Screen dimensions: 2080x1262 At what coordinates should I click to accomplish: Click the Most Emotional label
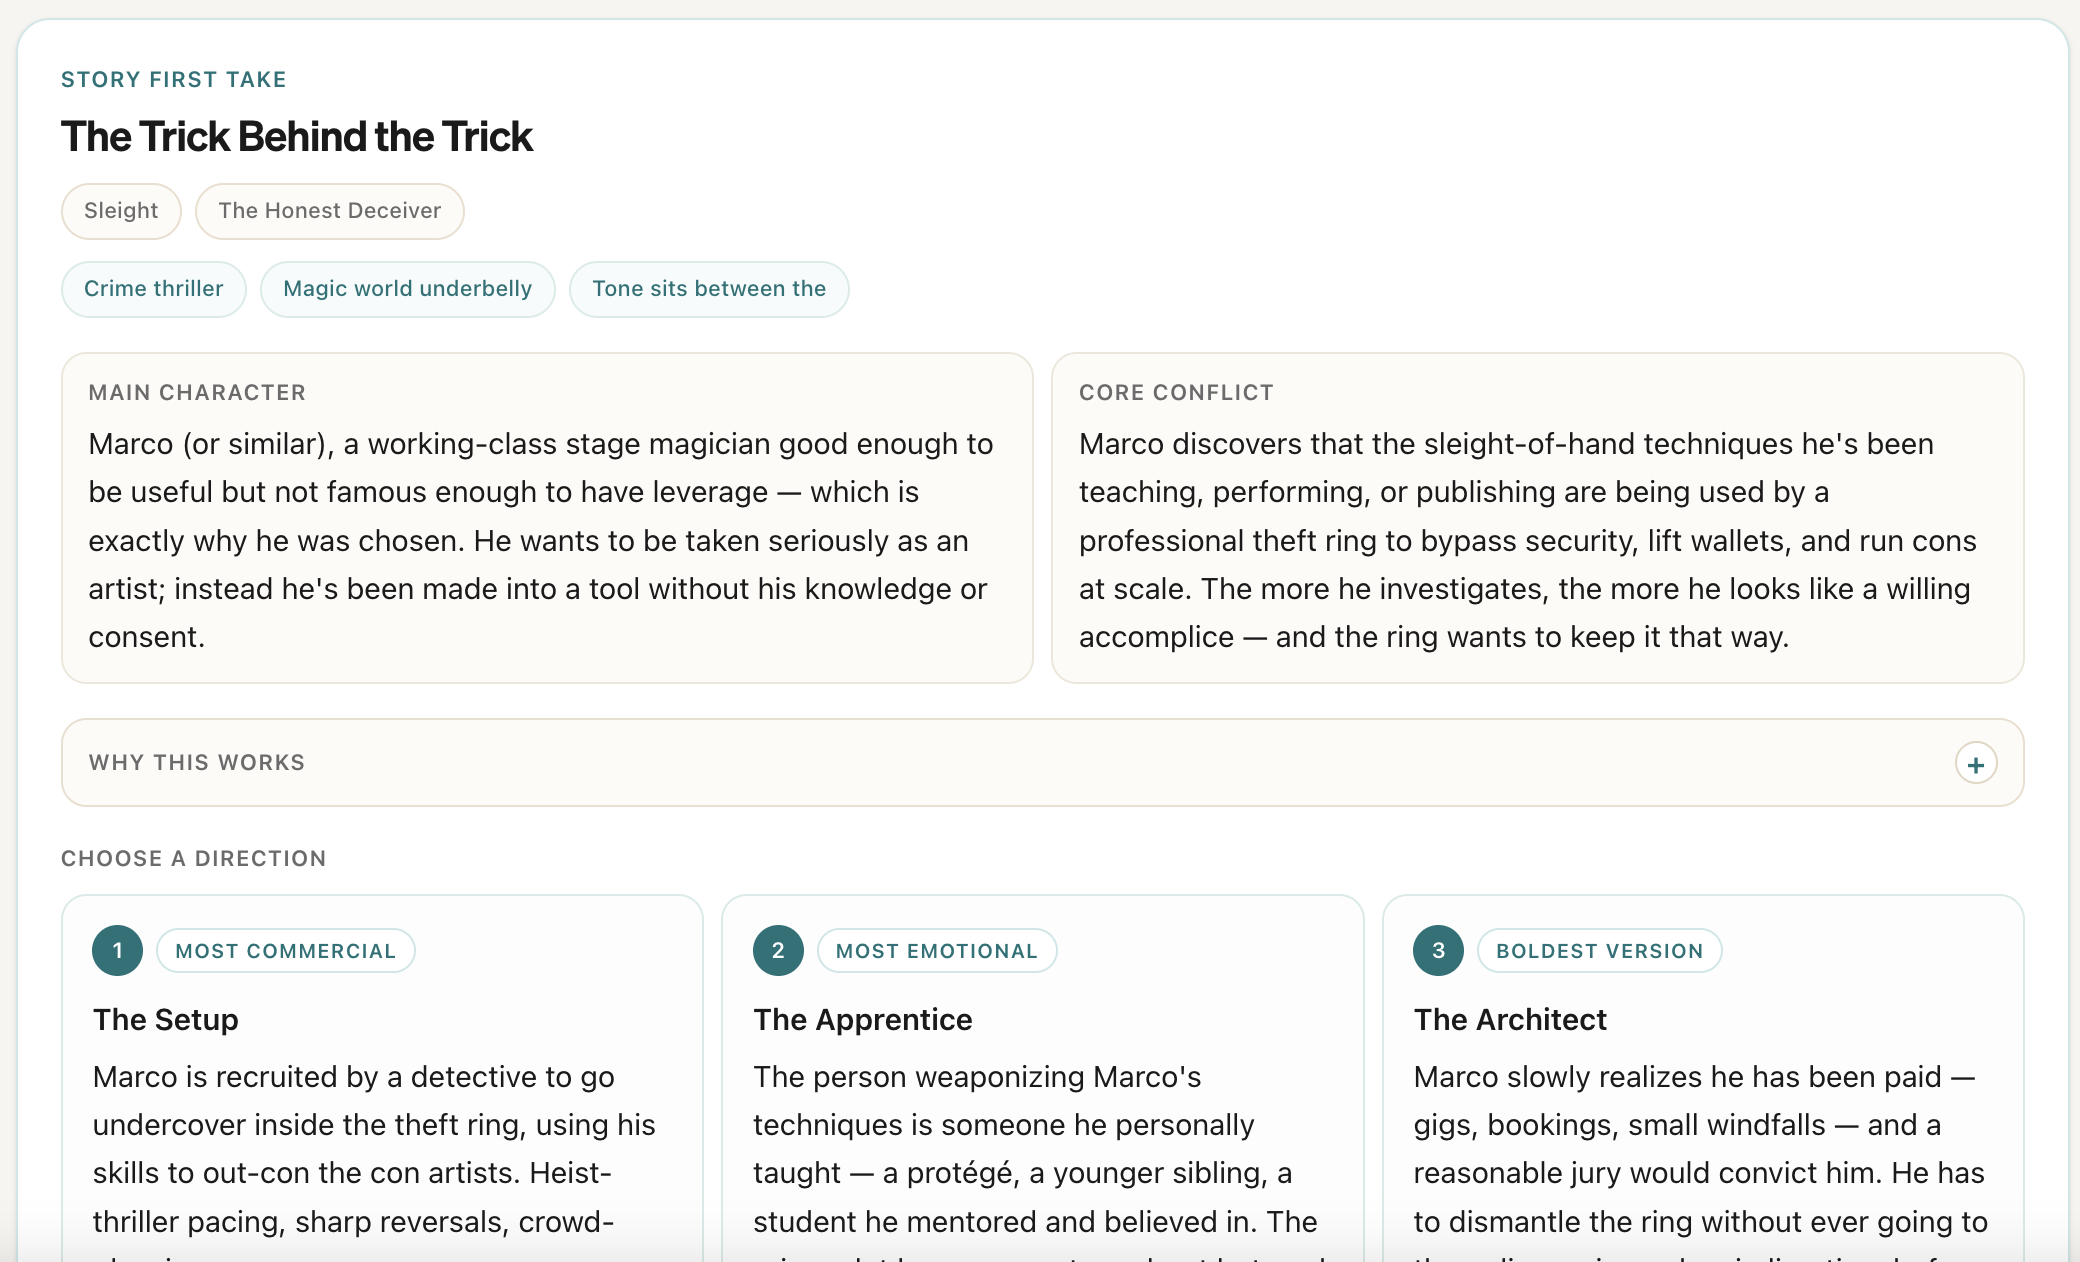(x=937, y=951)
